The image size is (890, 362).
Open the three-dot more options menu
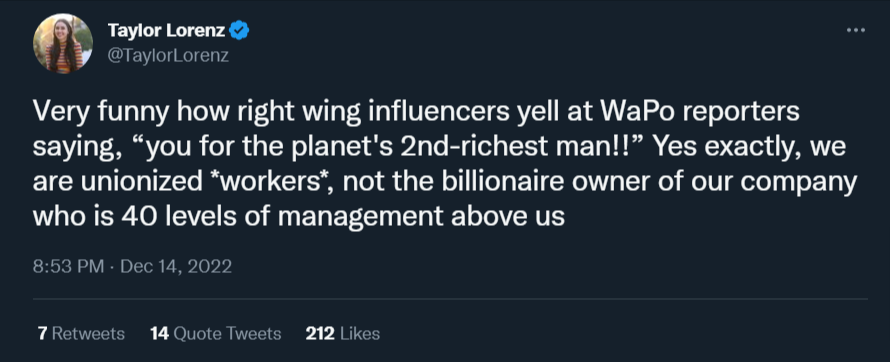[x=855, y=30]
